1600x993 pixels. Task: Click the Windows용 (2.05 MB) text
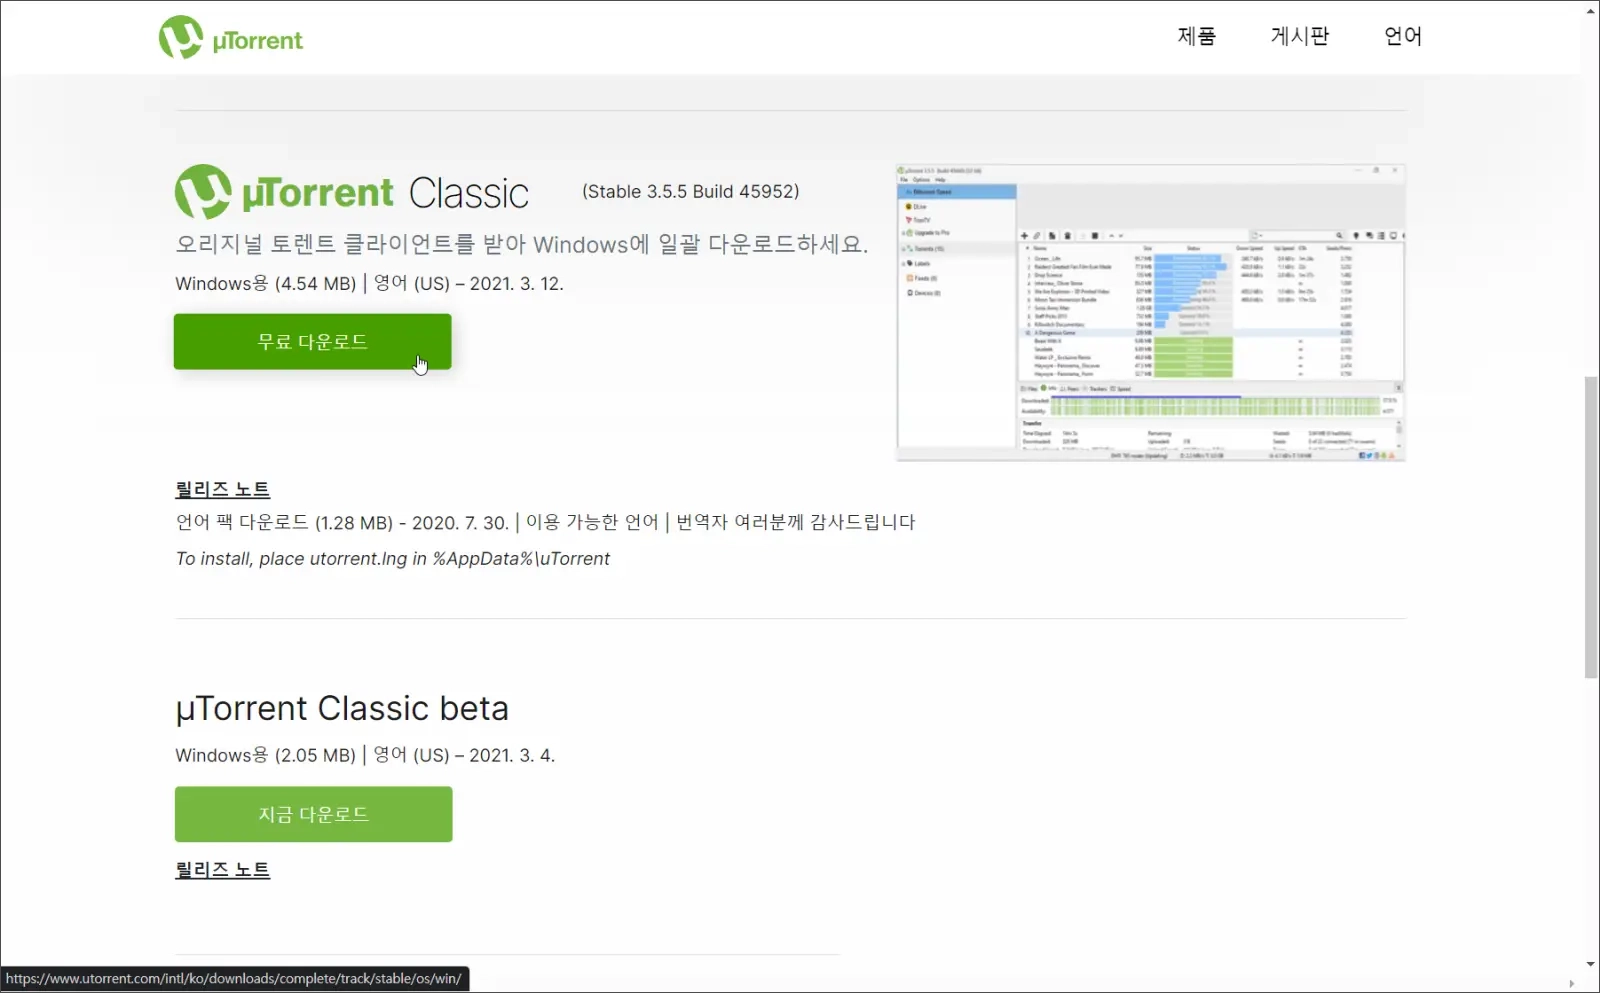[266, 755]
